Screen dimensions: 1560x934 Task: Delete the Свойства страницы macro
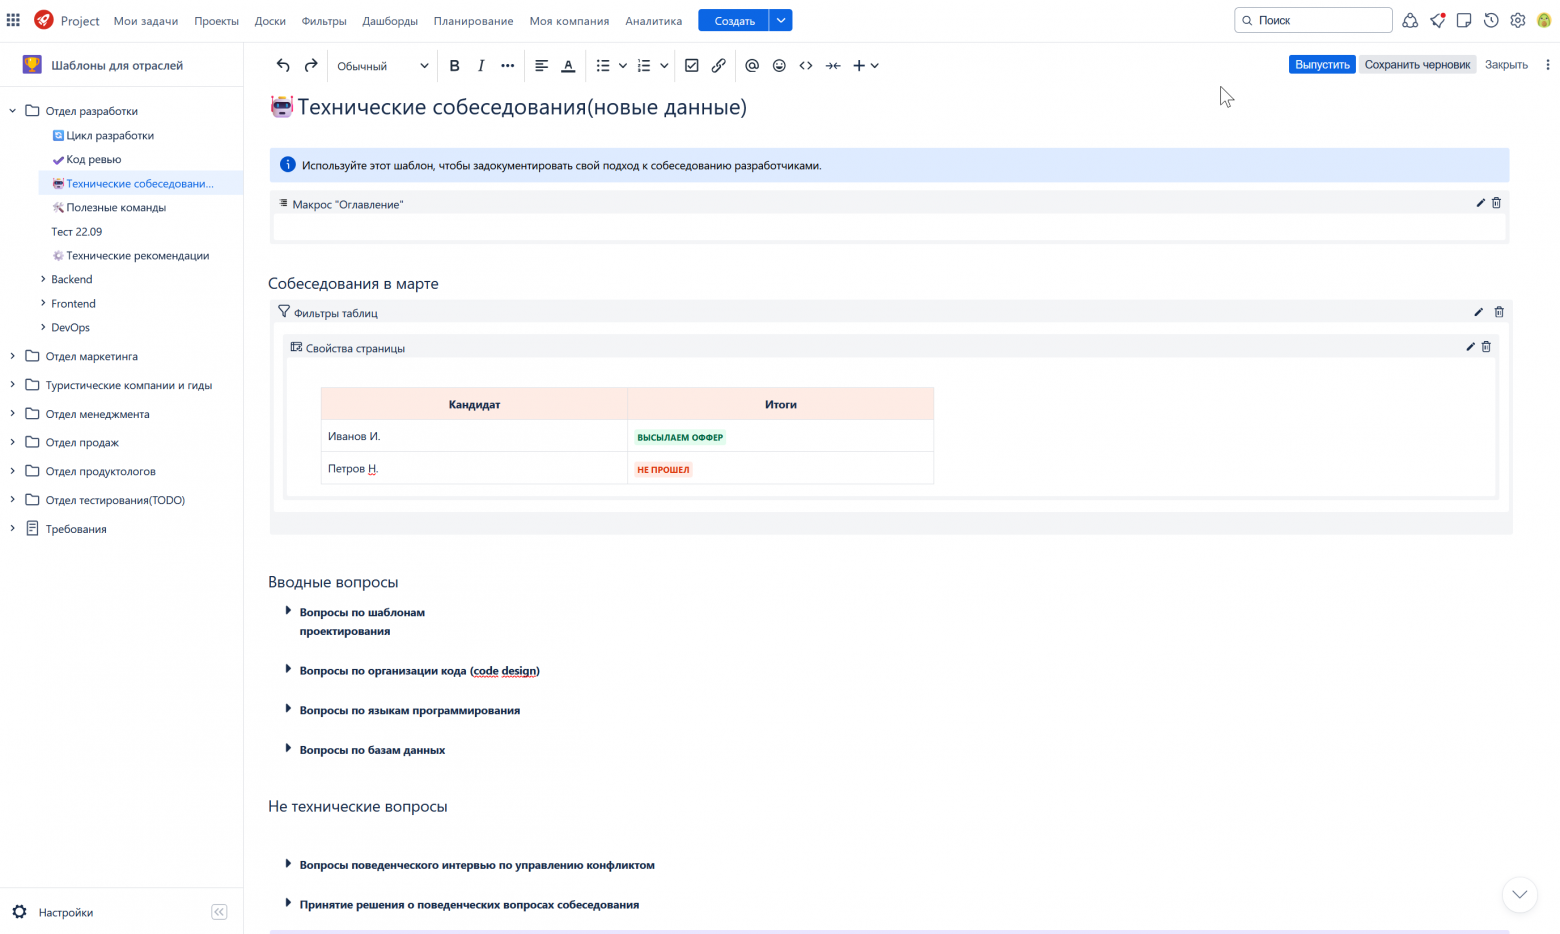(1486, 347)
